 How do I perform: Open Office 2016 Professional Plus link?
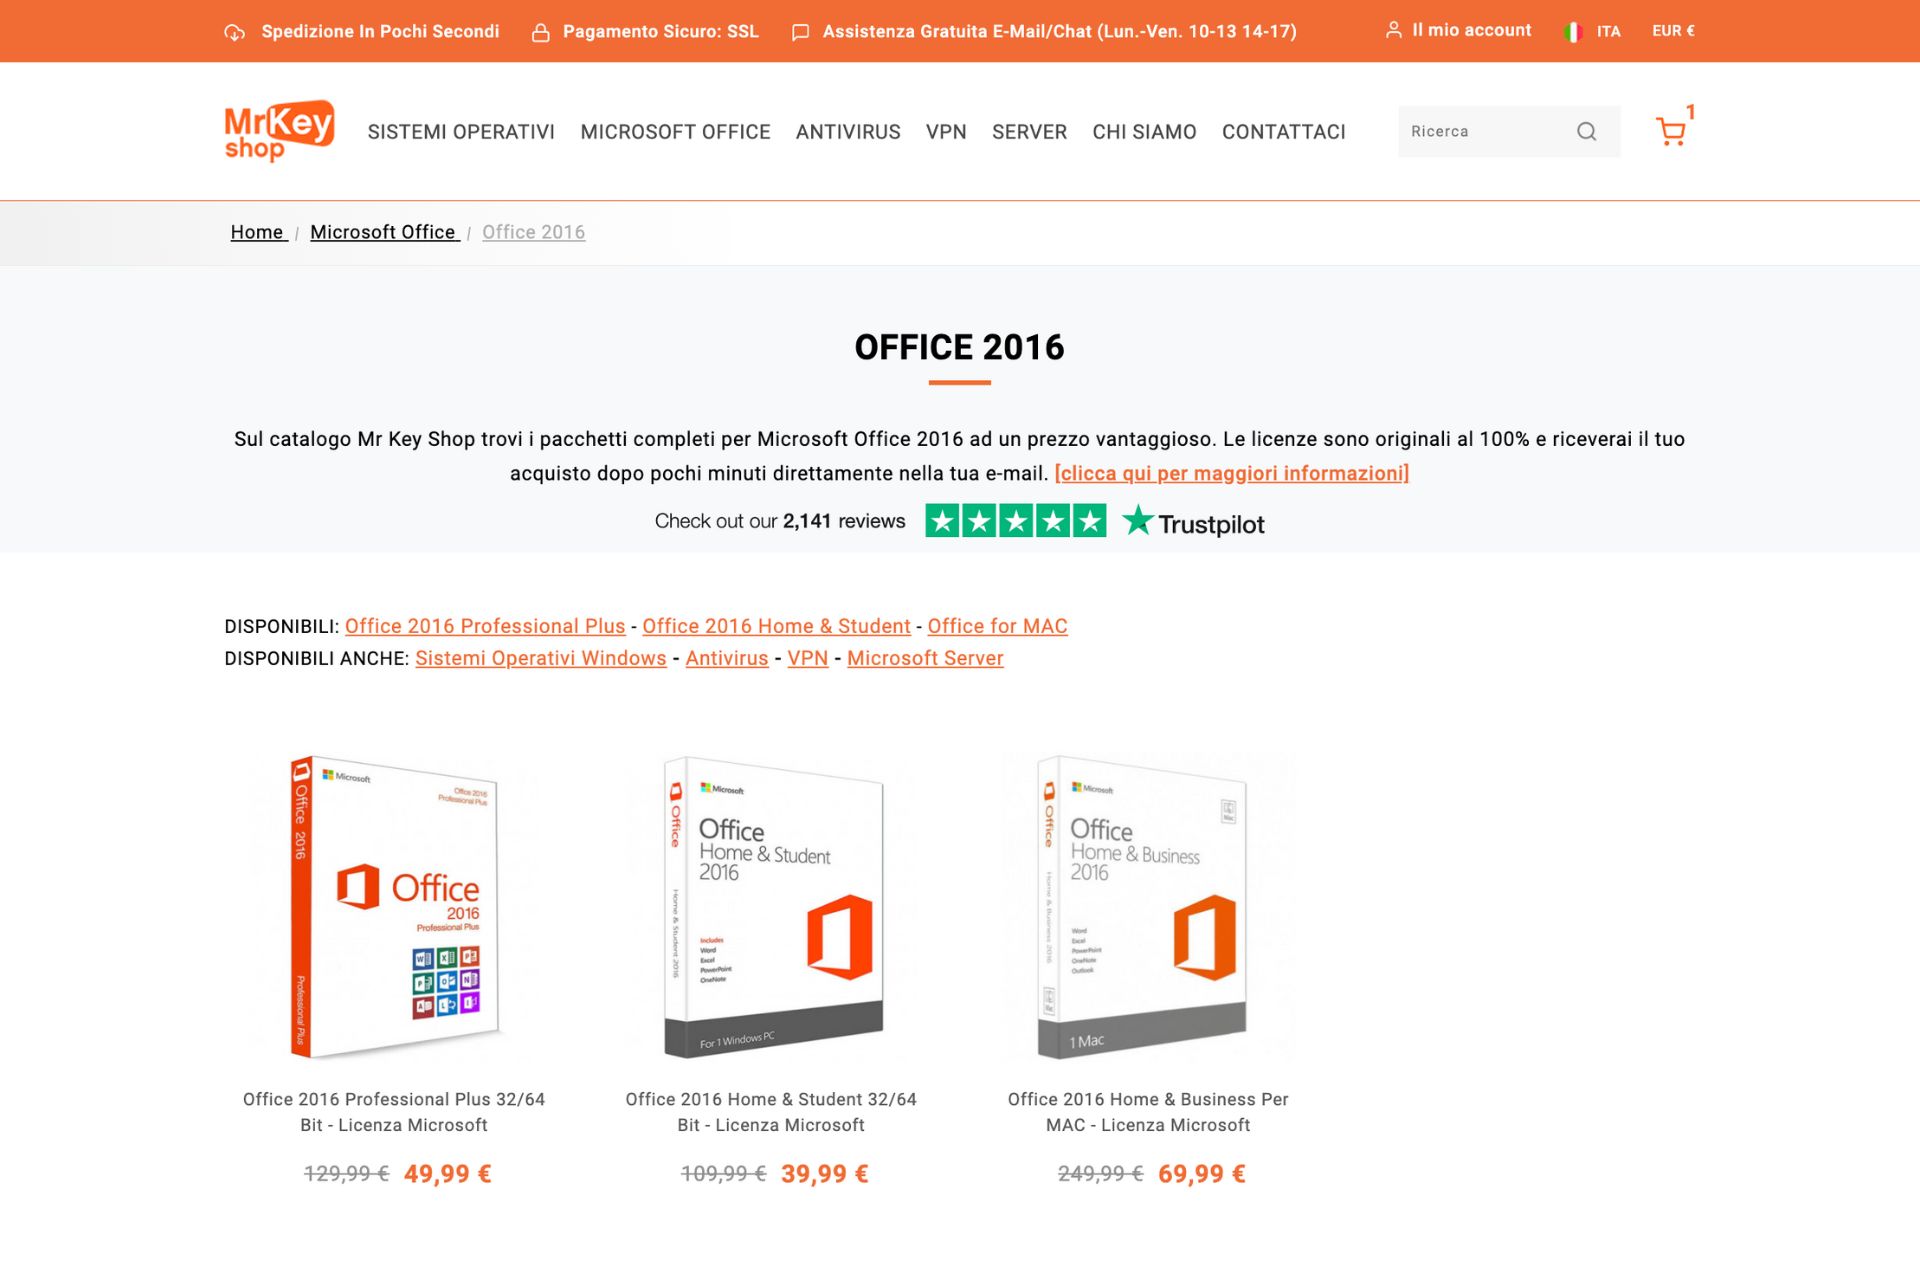click(x=485, y=626)
